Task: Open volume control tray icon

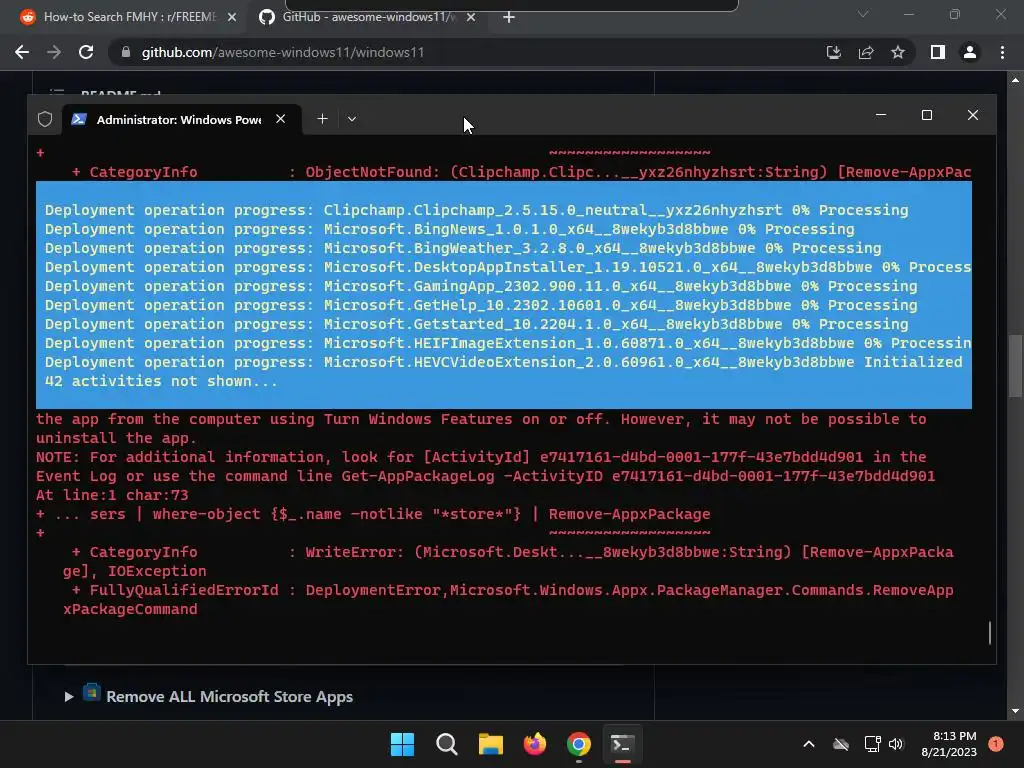Action: (x=896, y=744)
